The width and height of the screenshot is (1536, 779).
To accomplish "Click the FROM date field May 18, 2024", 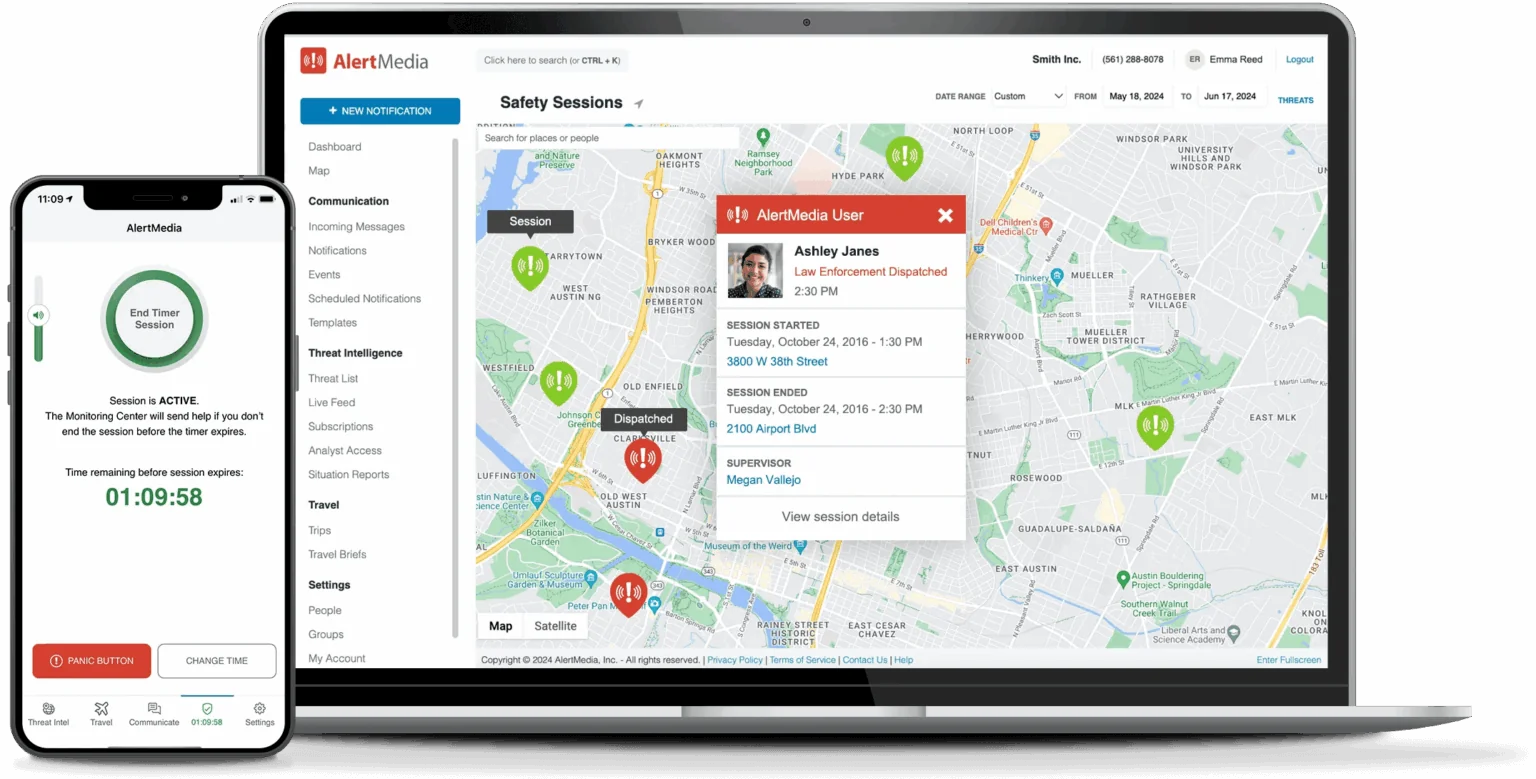I will point(1136,97).
